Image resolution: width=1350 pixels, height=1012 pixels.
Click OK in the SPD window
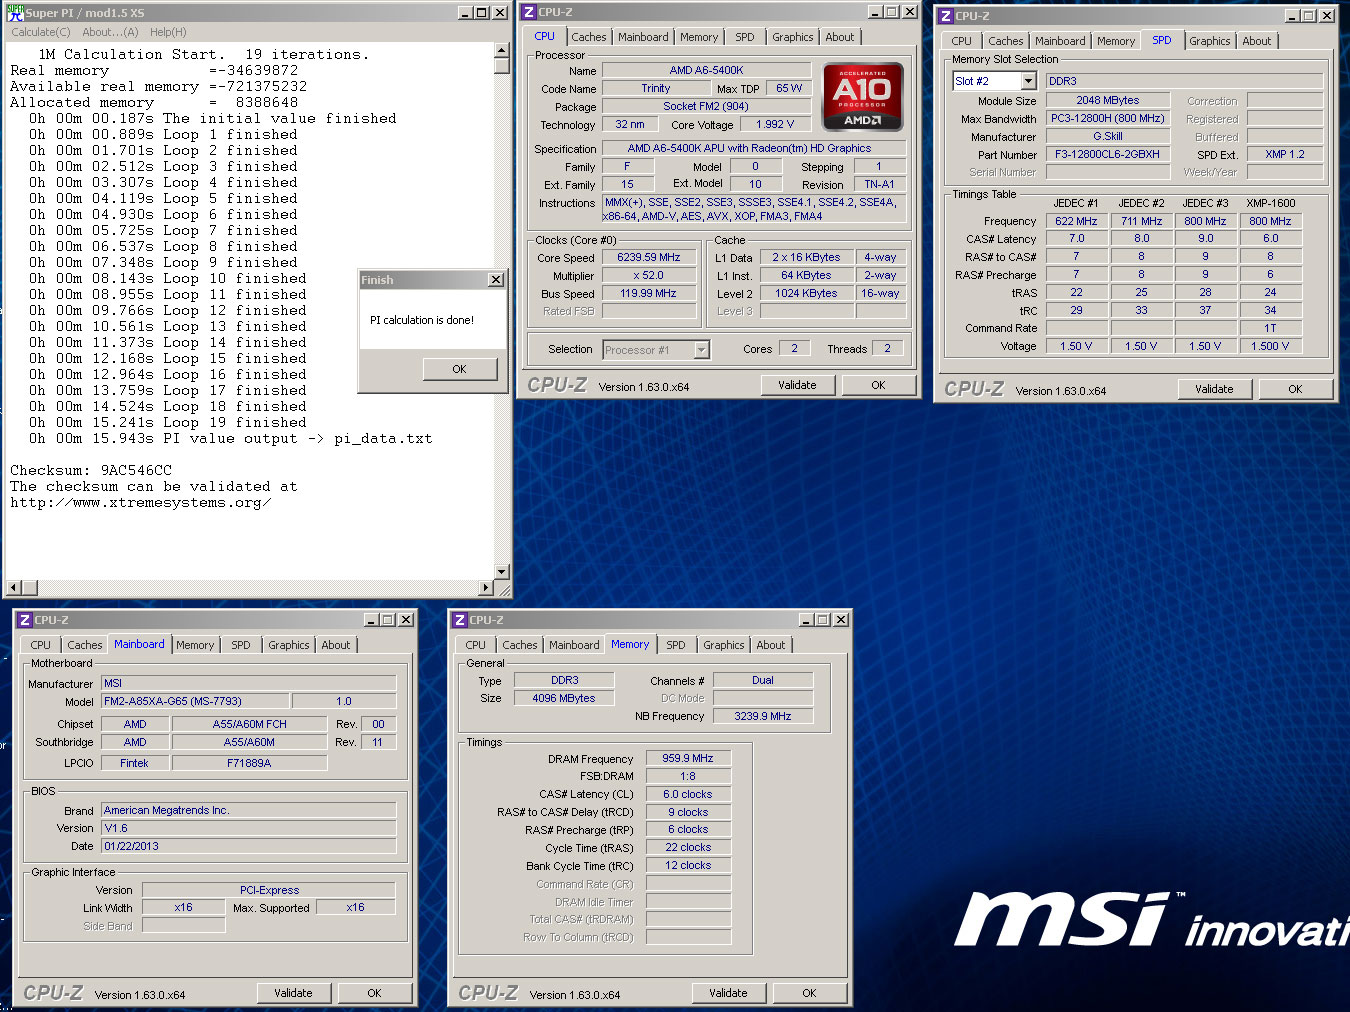(x=1295, y=389)
